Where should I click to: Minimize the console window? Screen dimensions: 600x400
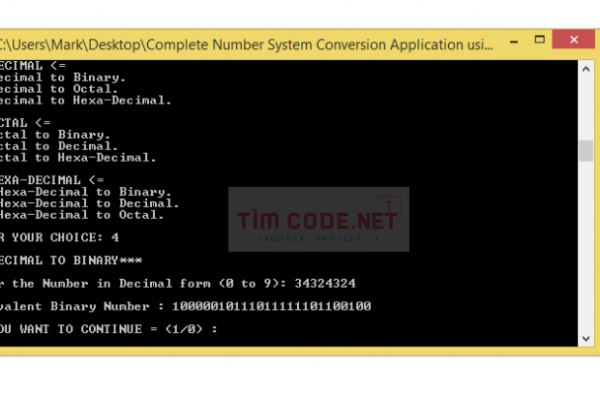click(x=514, y=40)
